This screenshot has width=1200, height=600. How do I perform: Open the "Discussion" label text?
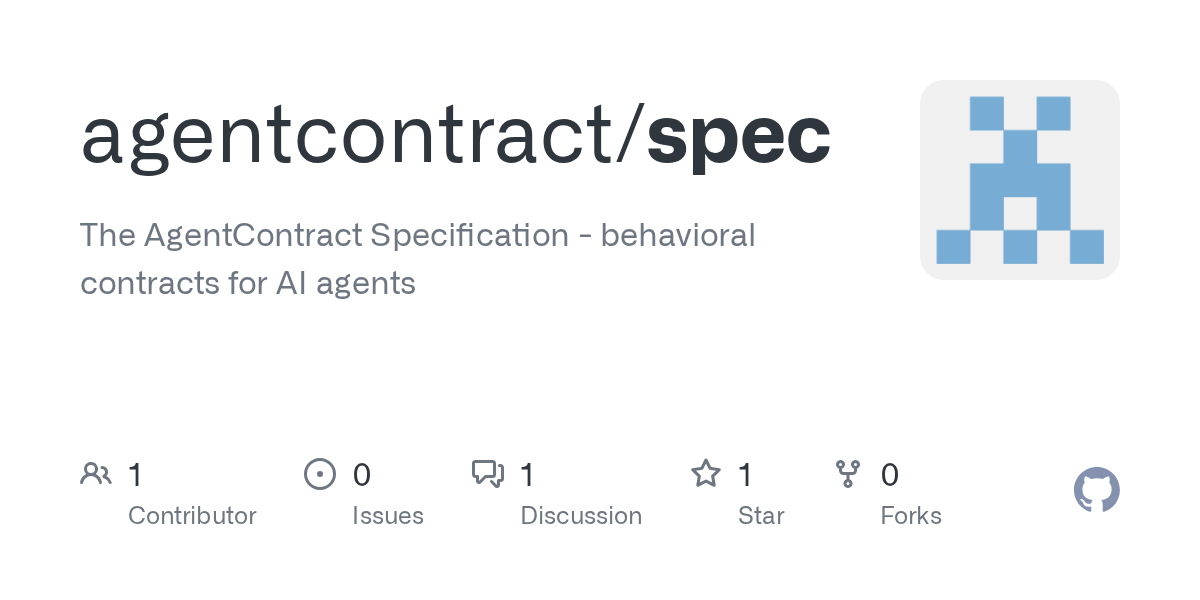pyautogui.click(x=581, y=516)
